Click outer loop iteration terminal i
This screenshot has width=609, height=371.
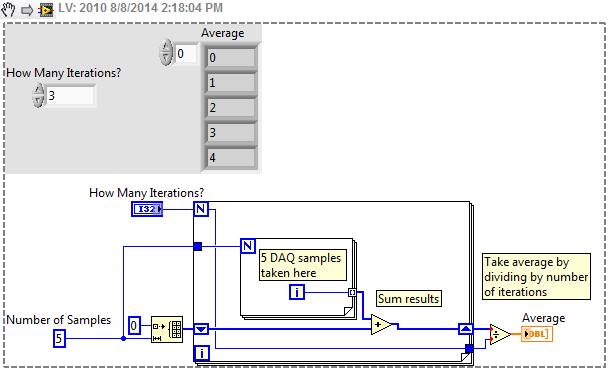pyautogui.click(x=202, y=353)
